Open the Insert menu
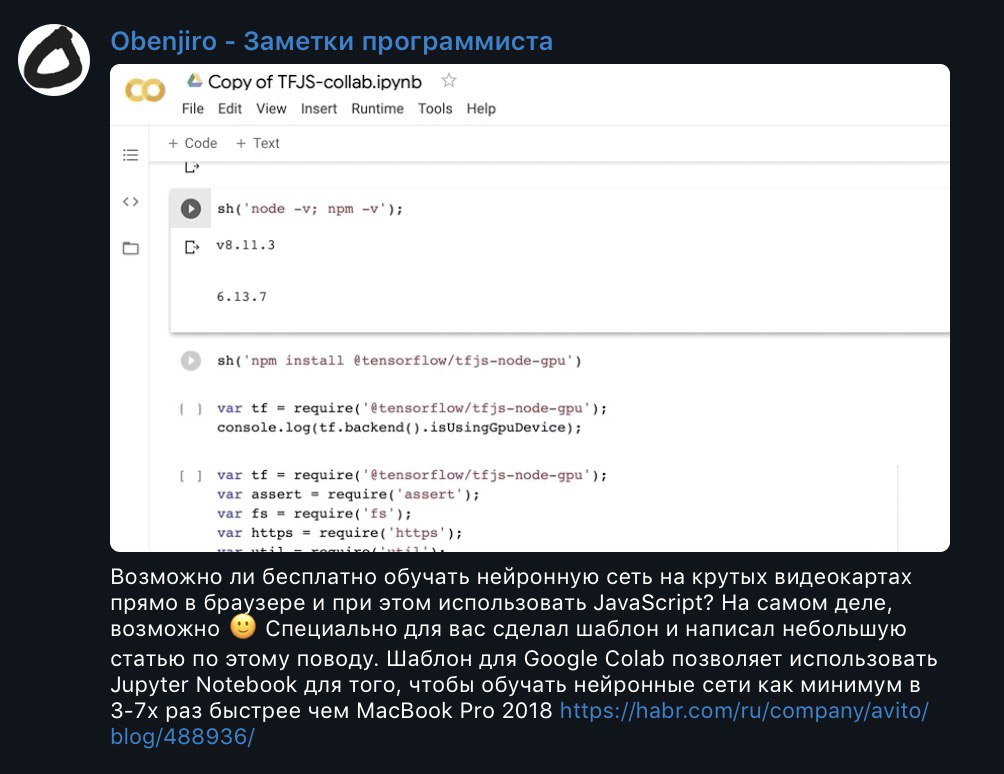Viewport: 1004px width, 774px height. click(319, 109)
